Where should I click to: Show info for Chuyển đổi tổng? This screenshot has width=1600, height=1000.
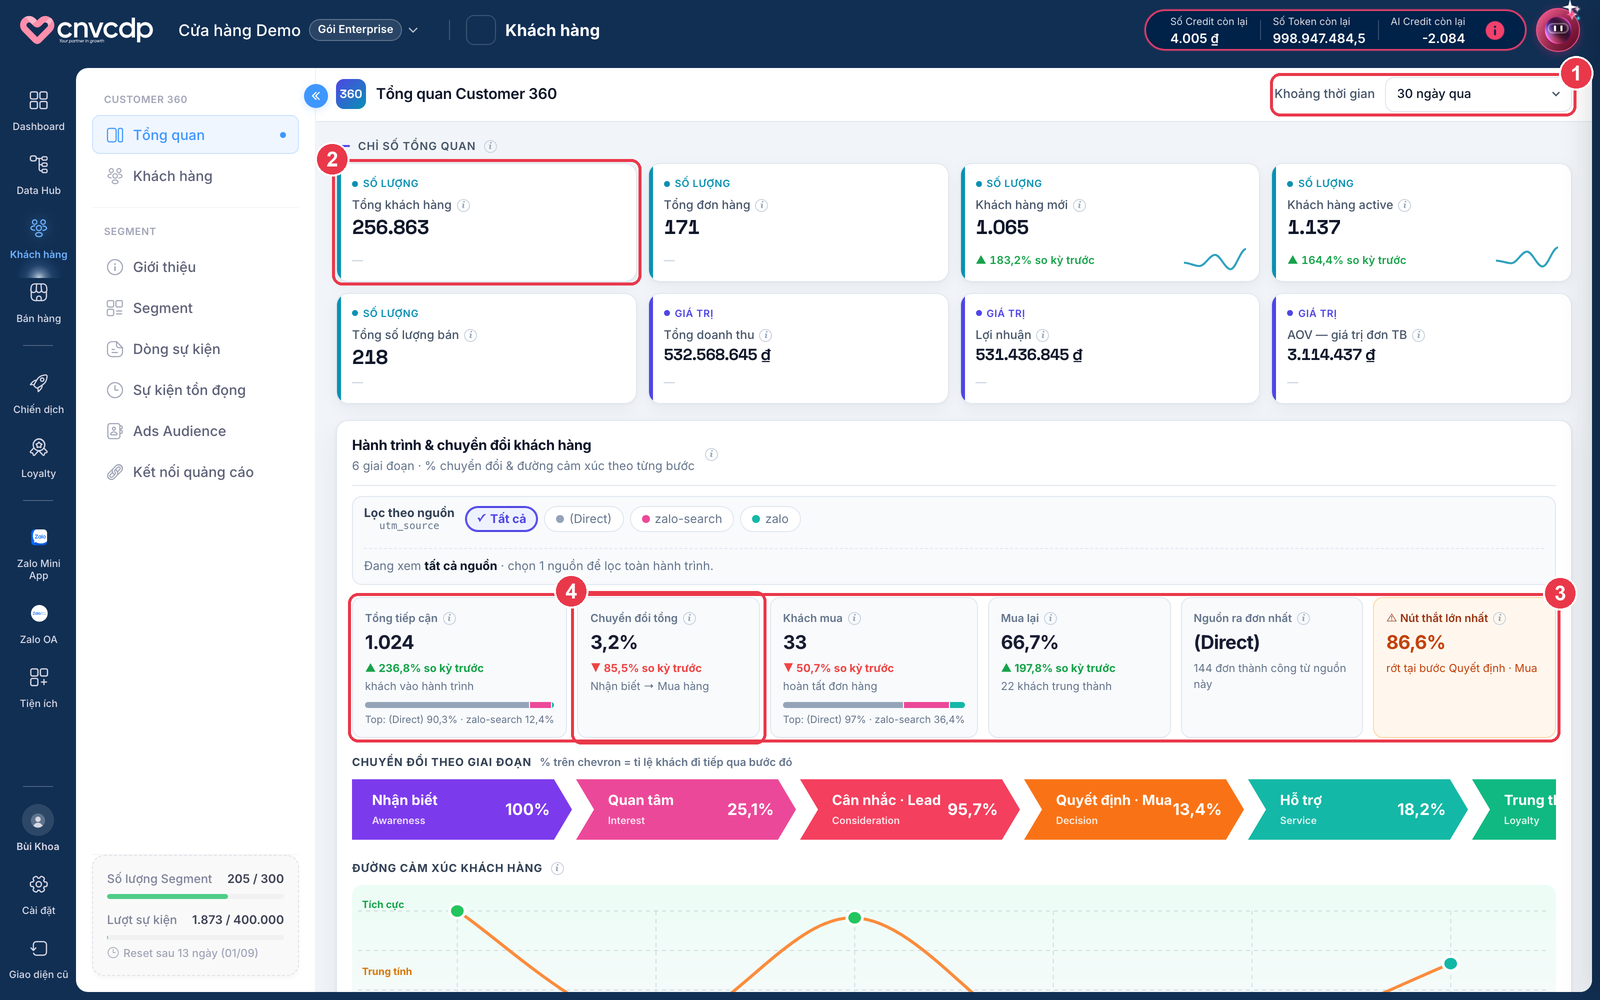tap(690, 618)
